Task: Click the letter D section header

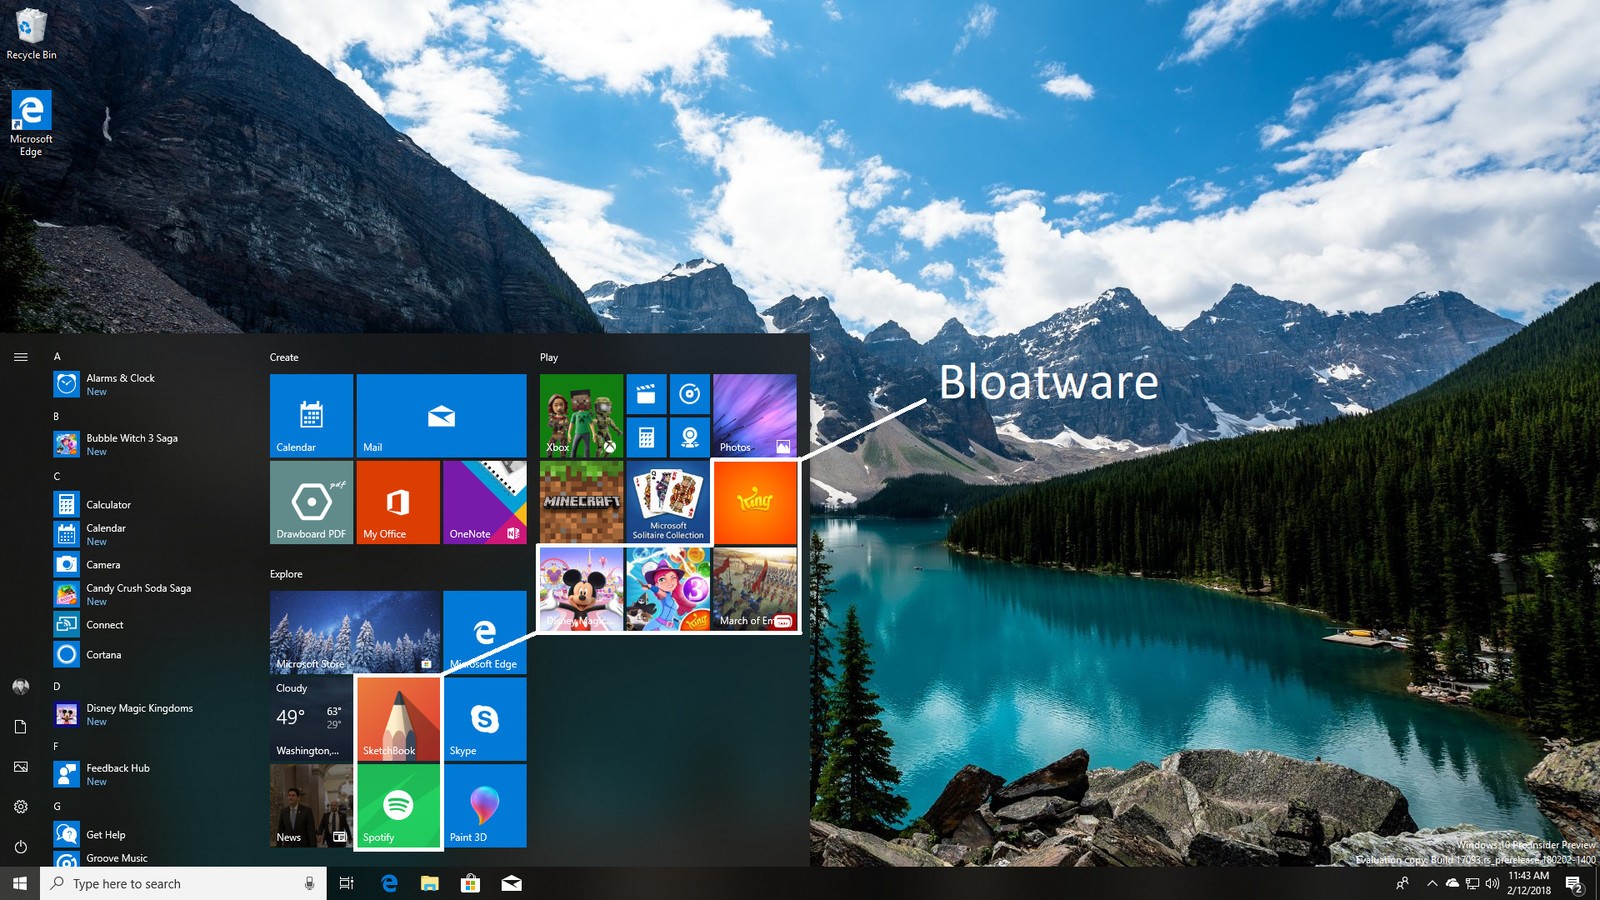Action: (57, 687)
